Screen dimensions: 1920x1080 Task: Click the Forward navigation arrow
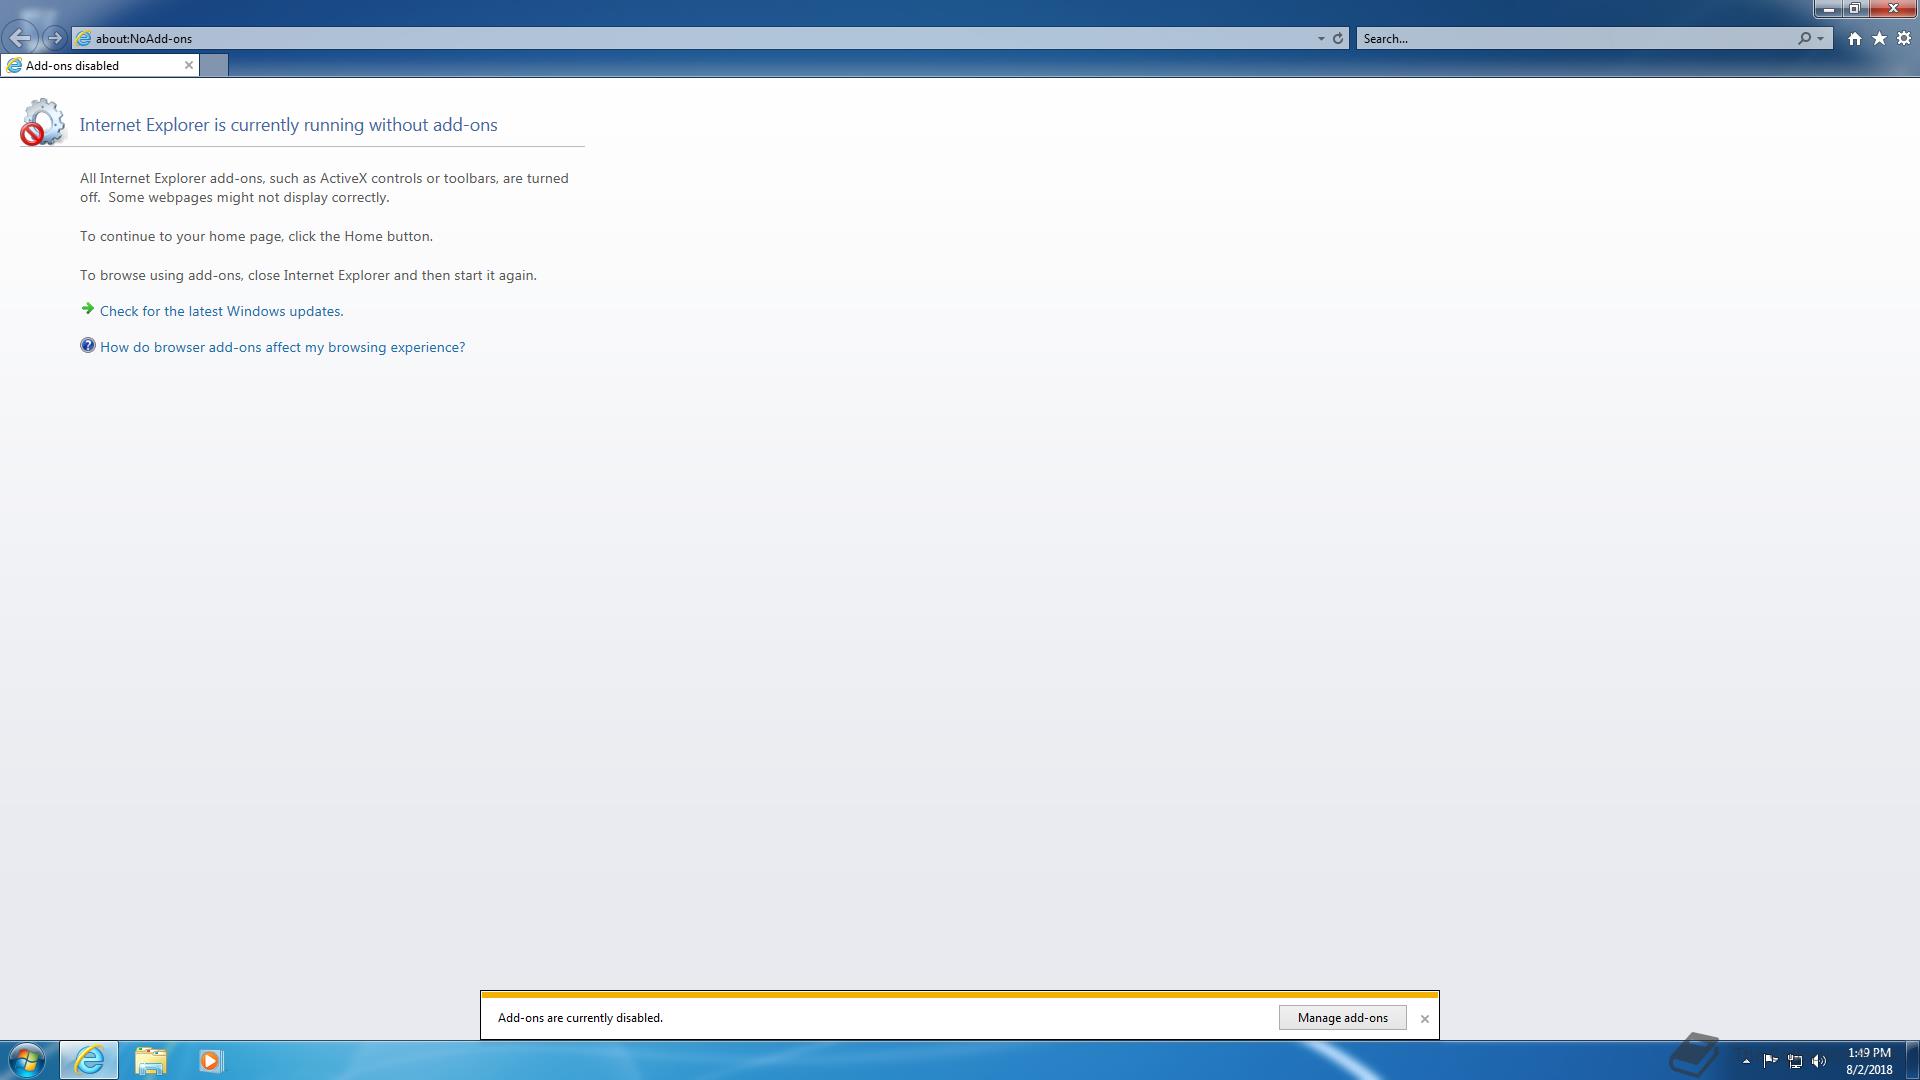(x=55, y=38)
